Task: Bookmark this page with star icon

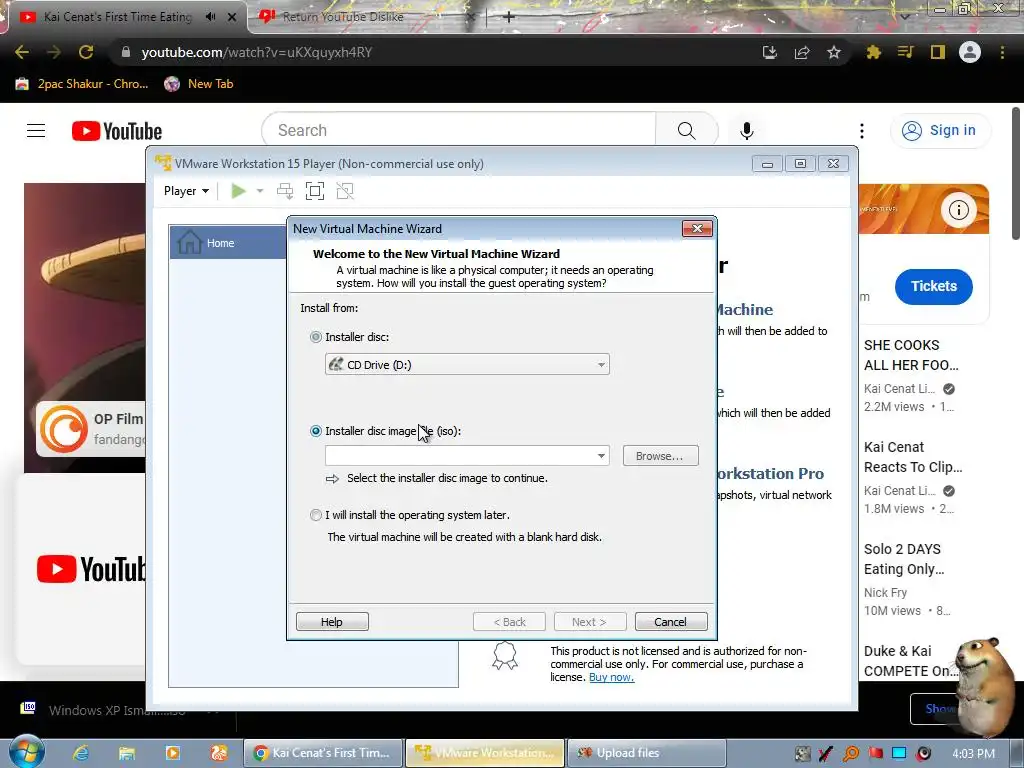Action: tap(834, 52)
